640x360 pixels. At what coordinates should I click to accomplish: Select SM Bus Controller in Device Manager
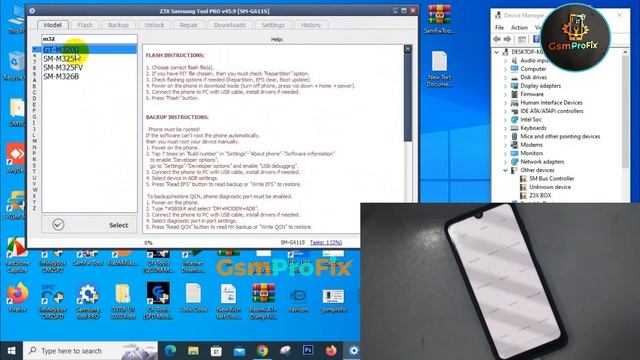click(x=551, y=179)
